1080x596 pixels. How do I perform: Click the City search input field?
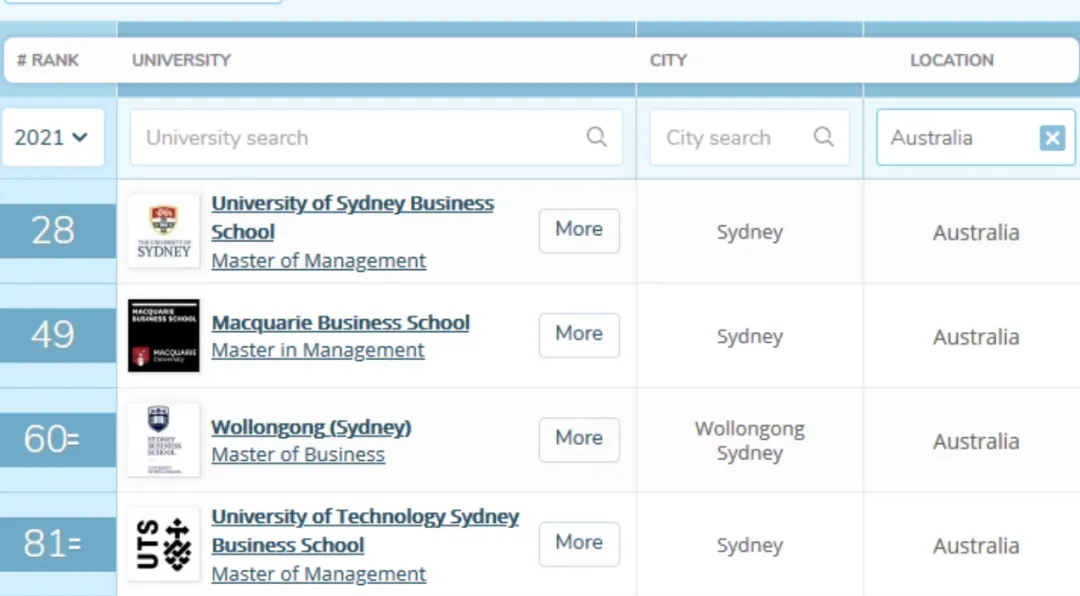[749, 137]
